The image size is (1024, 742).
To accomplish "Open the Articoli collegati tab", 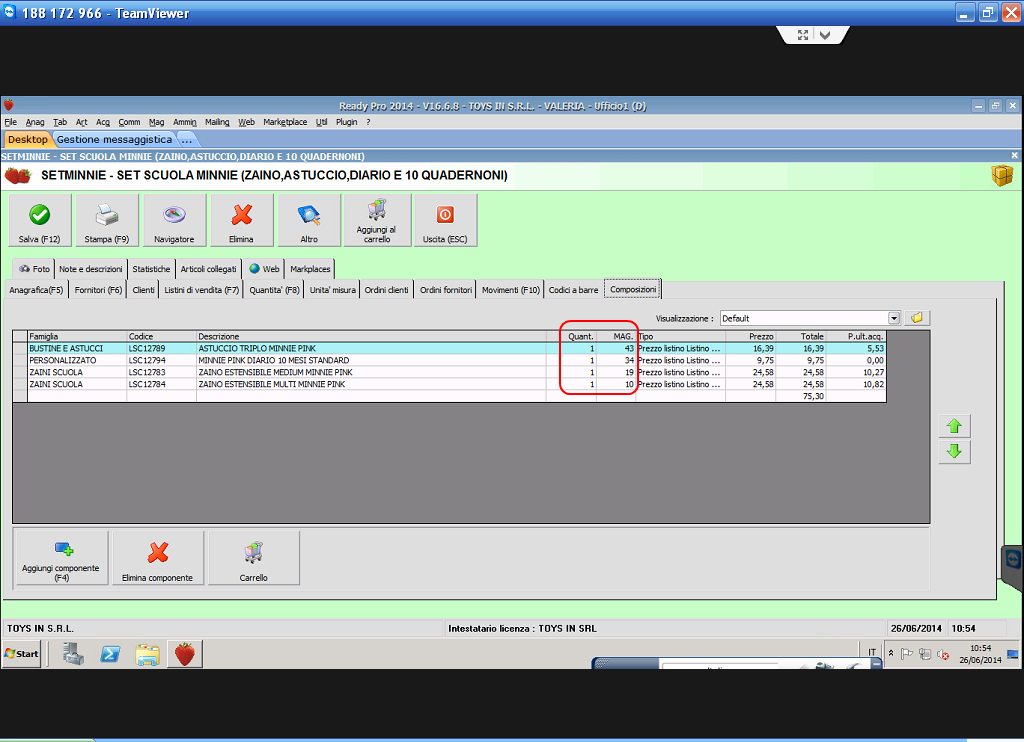I will (x=208, y=269).
